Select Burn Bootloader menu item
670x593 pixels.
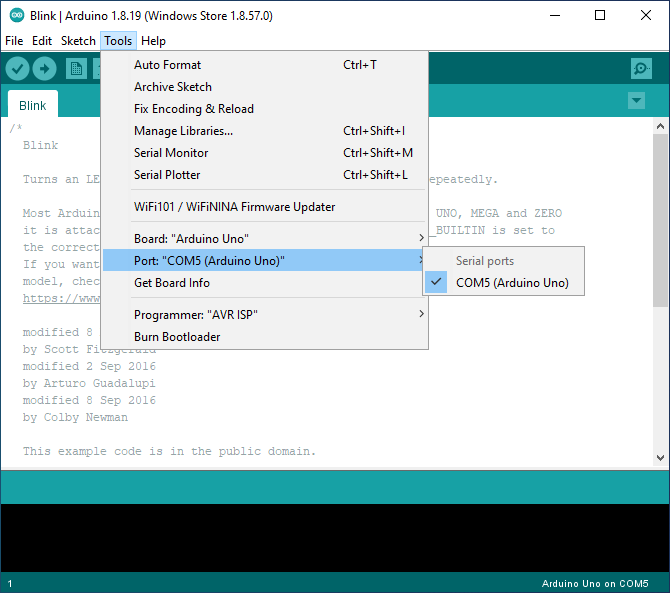click(x=265, y=337)
